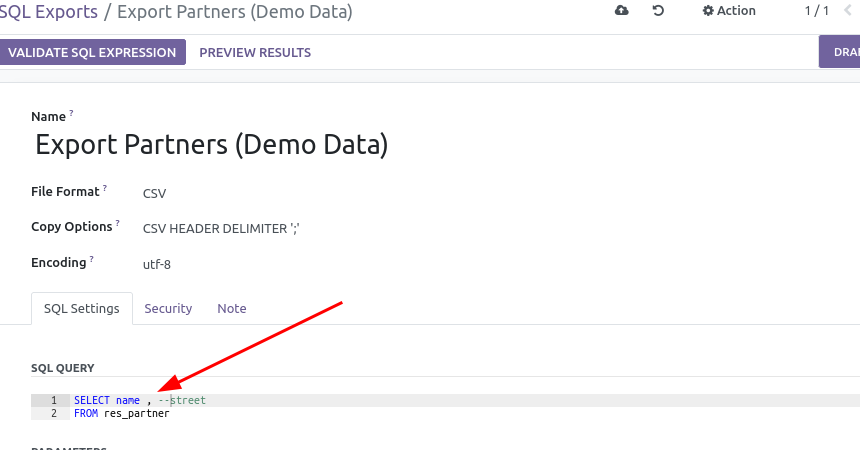Viewport: 860px width, 450px height.
Task: Click line 1 of SQL query editor
Action: pos(466,400)
